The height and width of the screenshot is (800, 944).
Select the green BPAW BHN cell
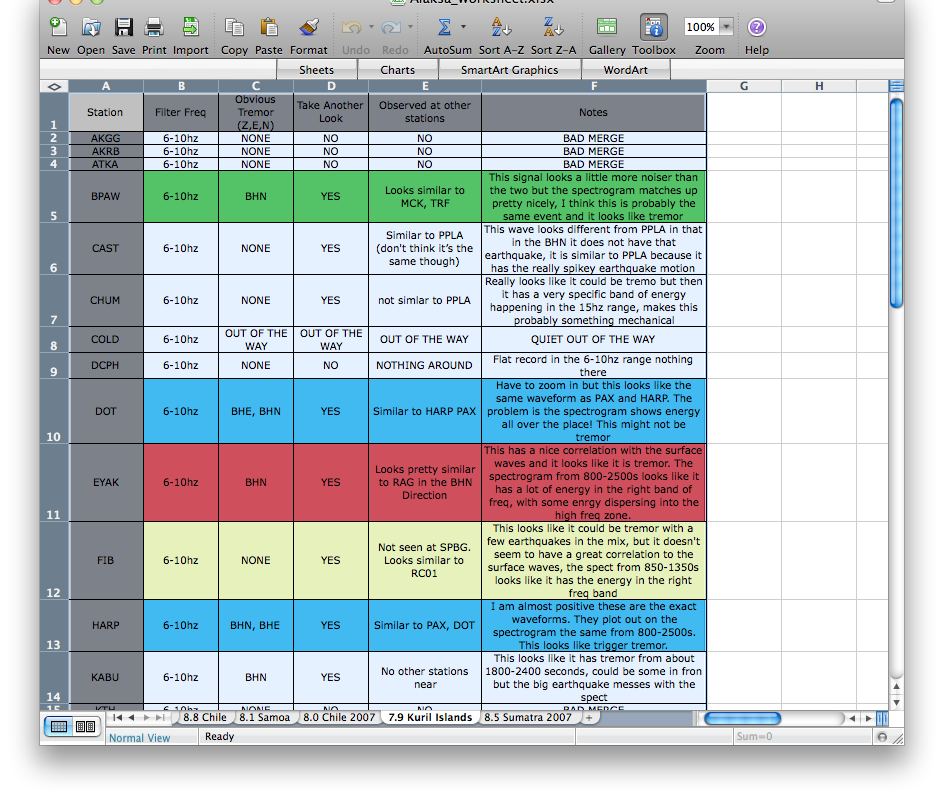(256, 197)
